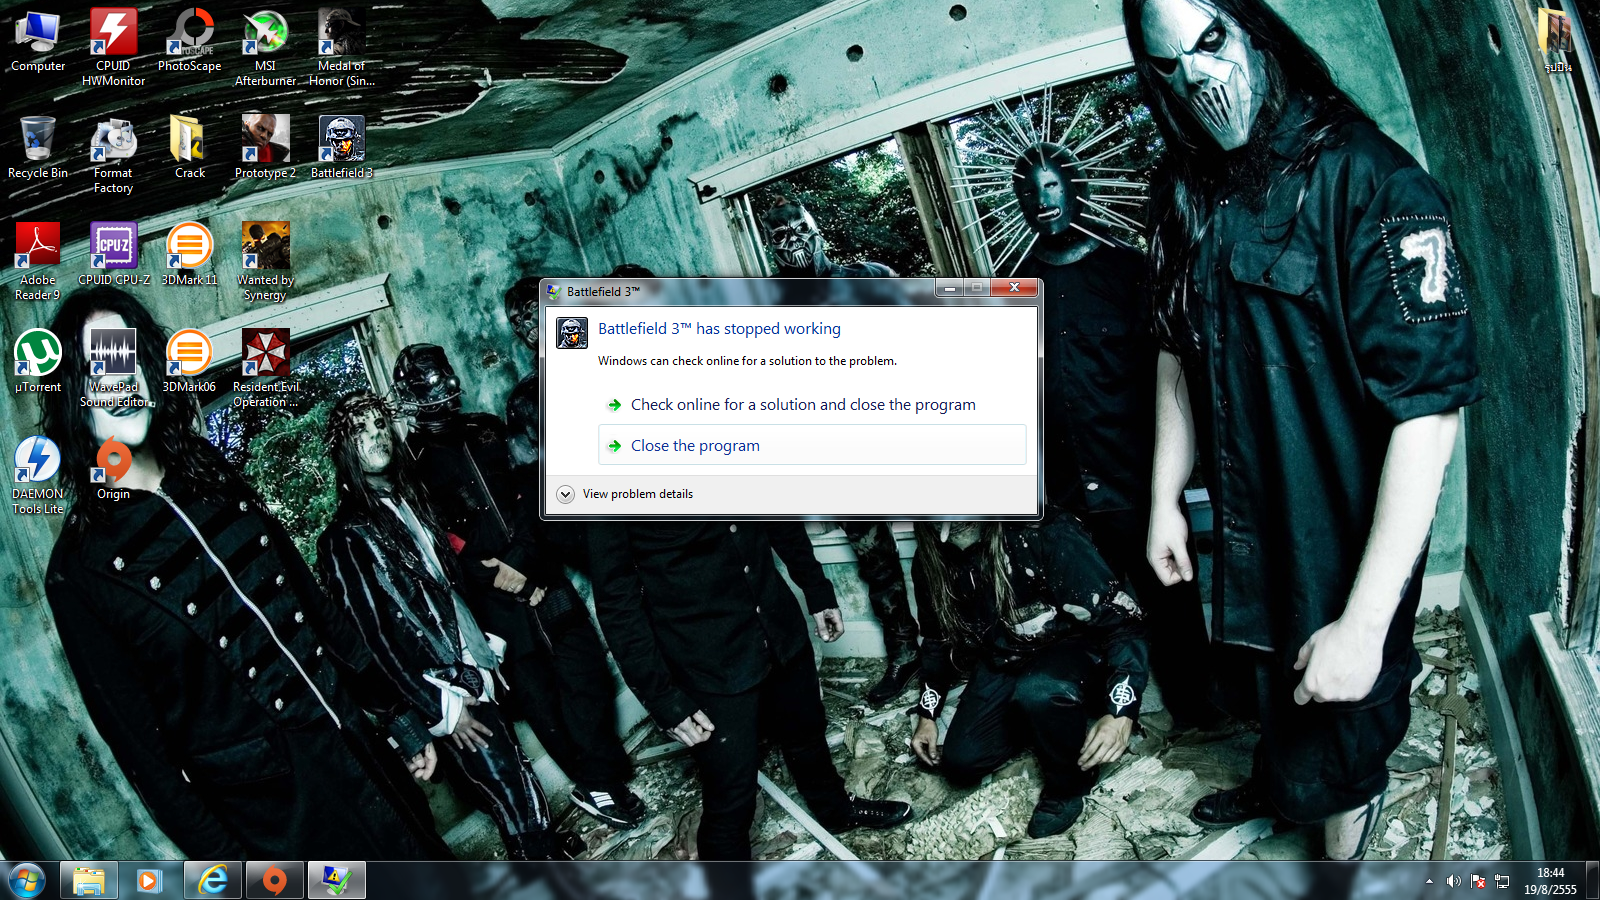Switch to Origin in the taskbar
This screenshot has height=900, width=1600.
click(x=274, y=881)
